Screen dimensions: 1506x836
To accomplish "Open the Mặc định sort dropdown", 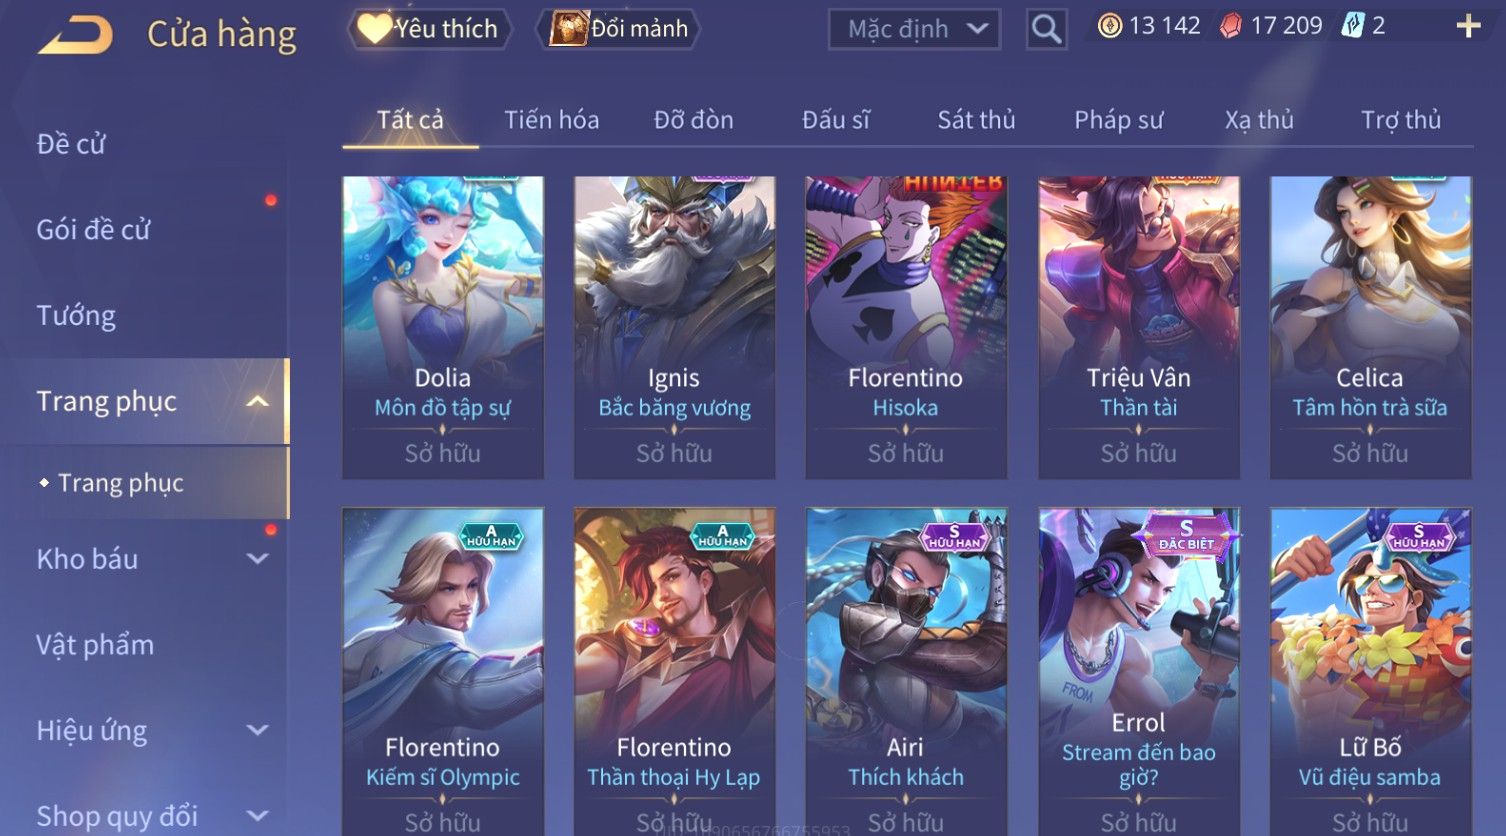I will [x=914, y=29].
